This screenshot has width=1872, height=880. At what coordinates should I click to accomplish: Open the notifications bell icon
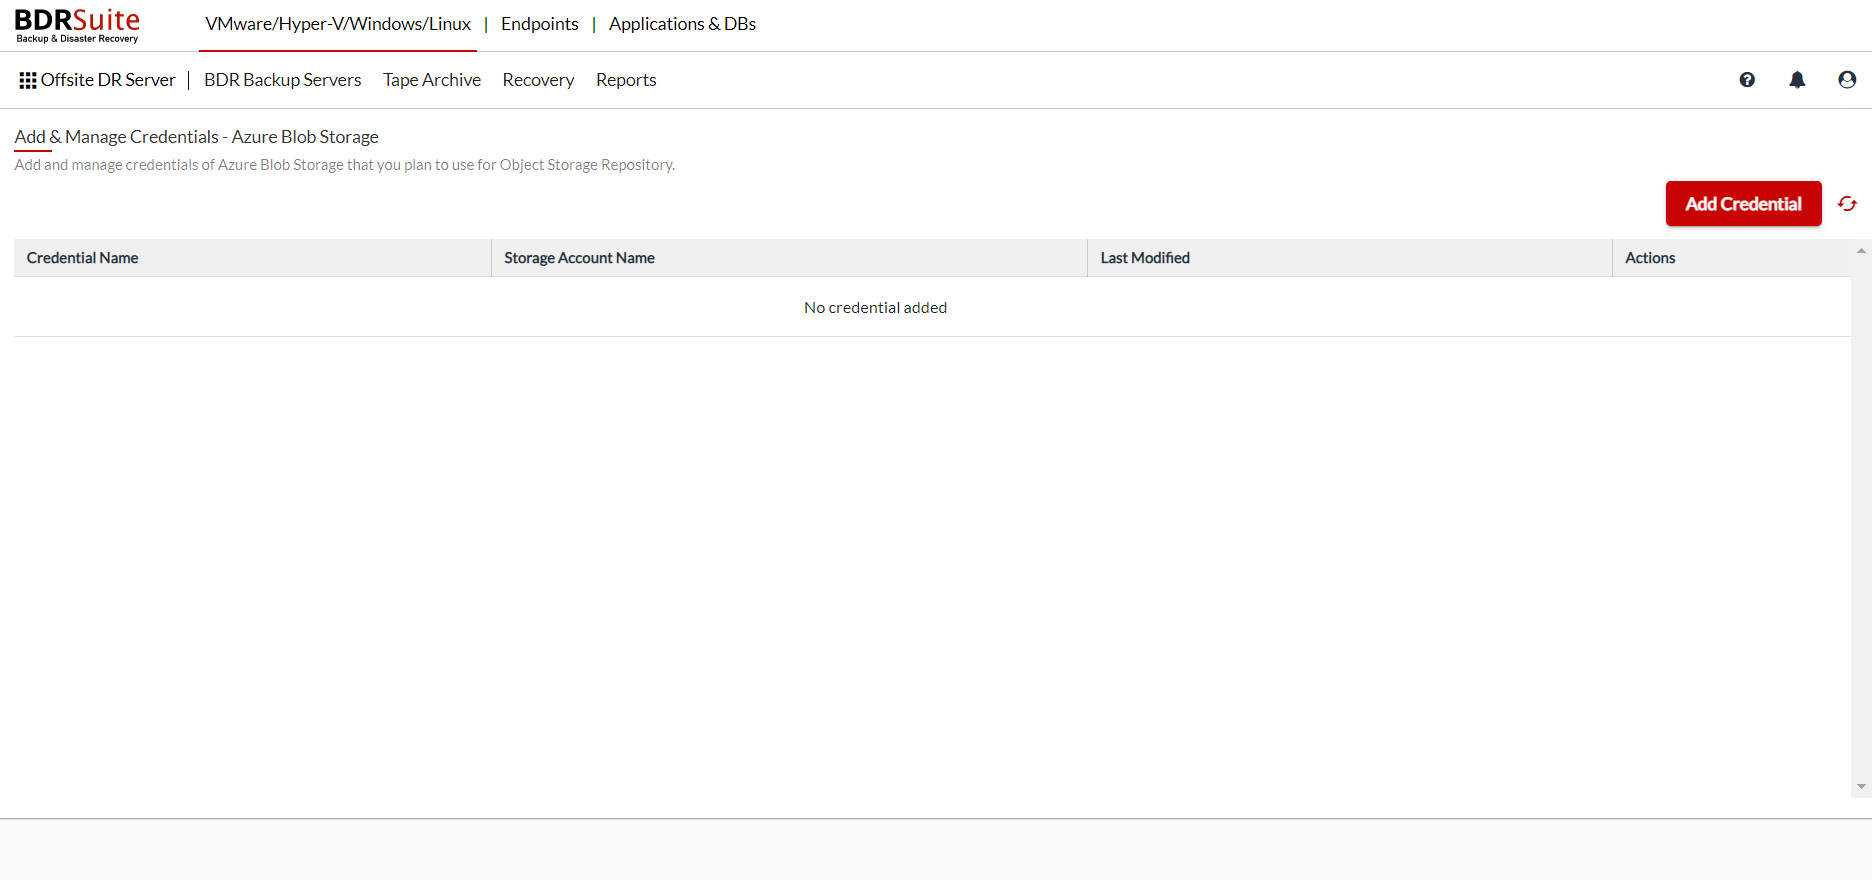coord(1797,80)
